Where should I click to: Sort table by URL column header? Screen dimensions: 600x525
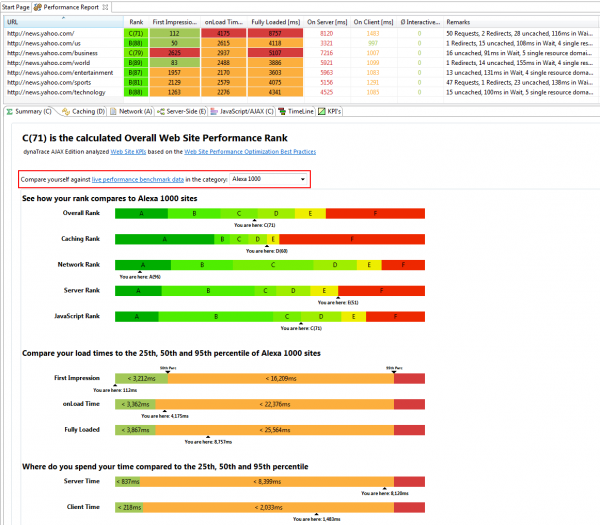coord(64,22)
